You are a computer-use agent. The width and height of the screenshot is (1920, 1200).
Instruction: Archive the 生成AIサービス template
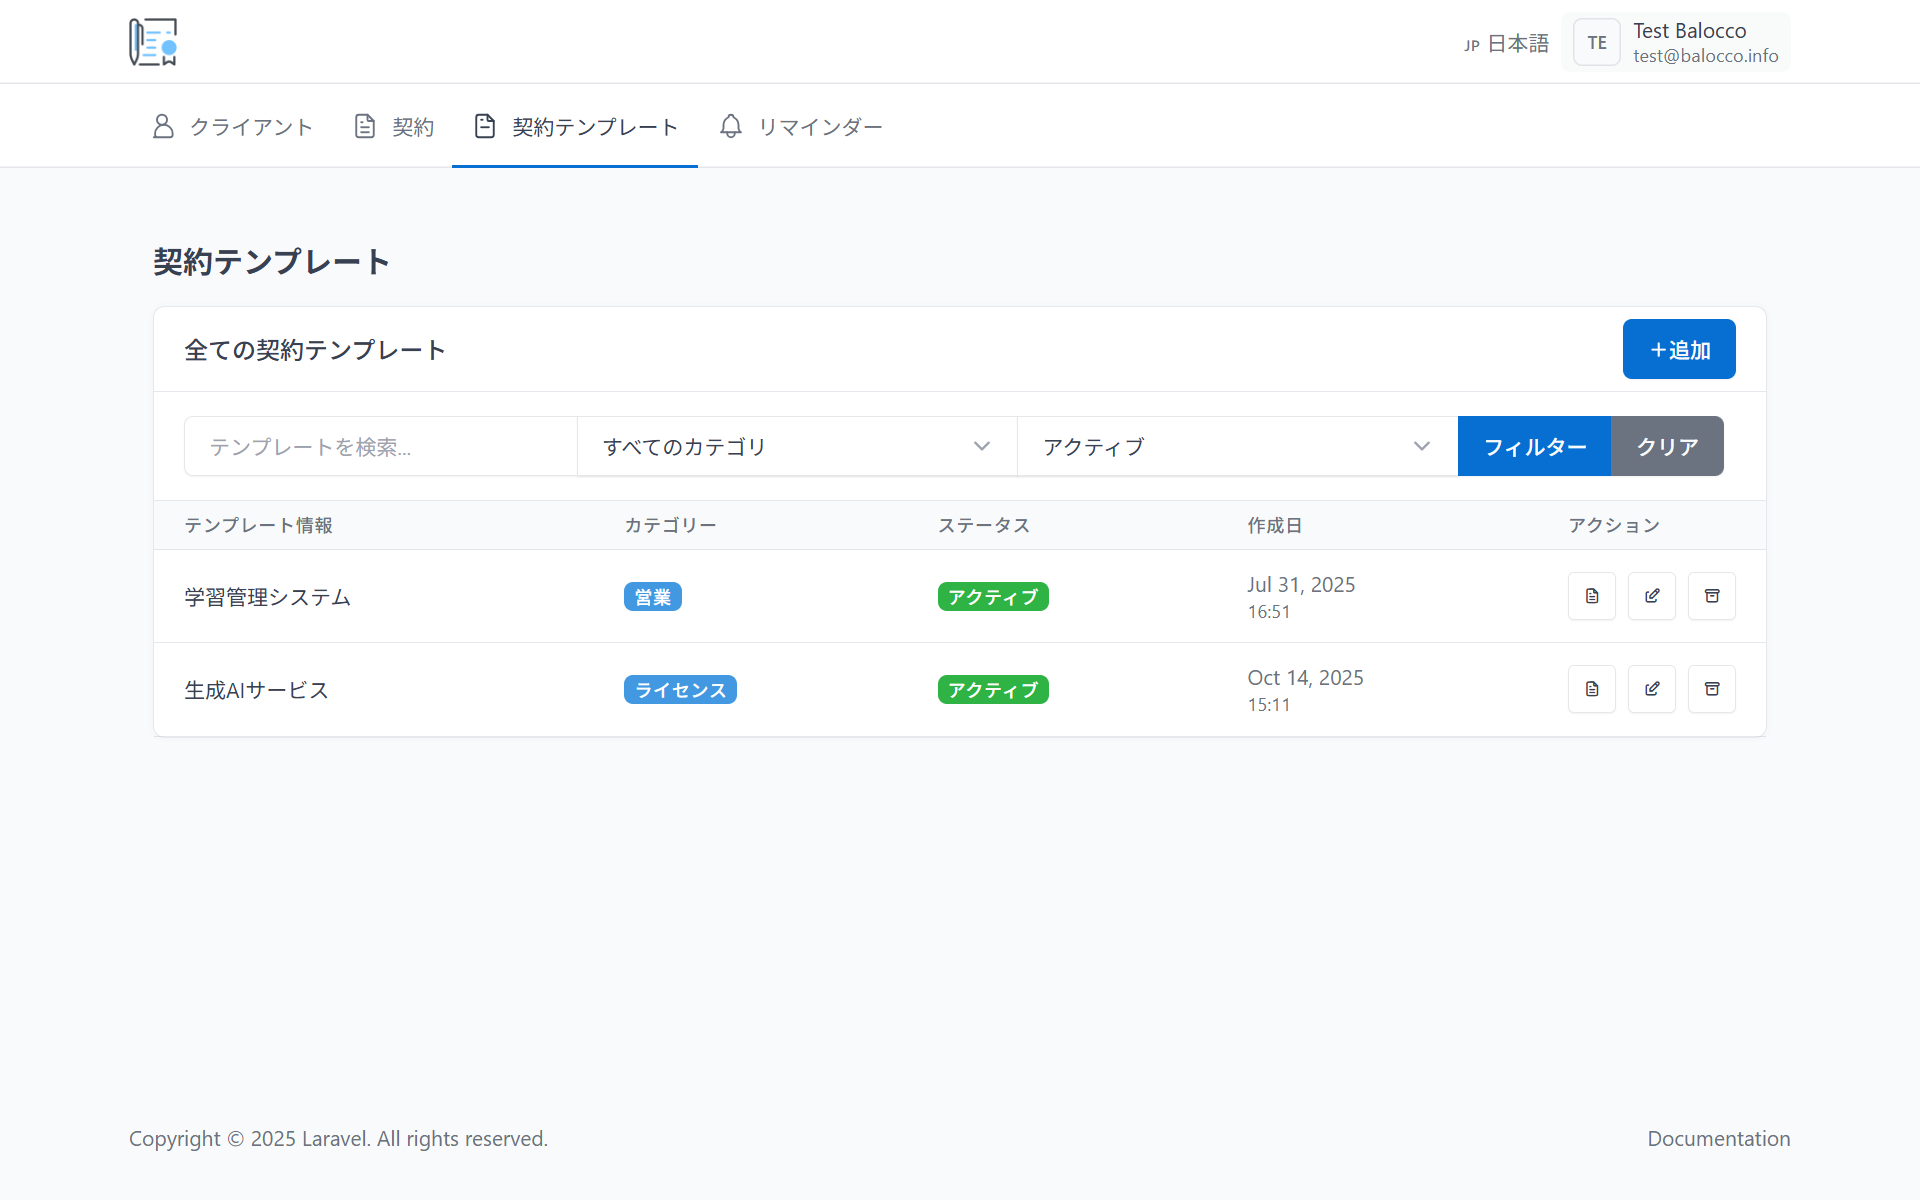(1711, 689)
